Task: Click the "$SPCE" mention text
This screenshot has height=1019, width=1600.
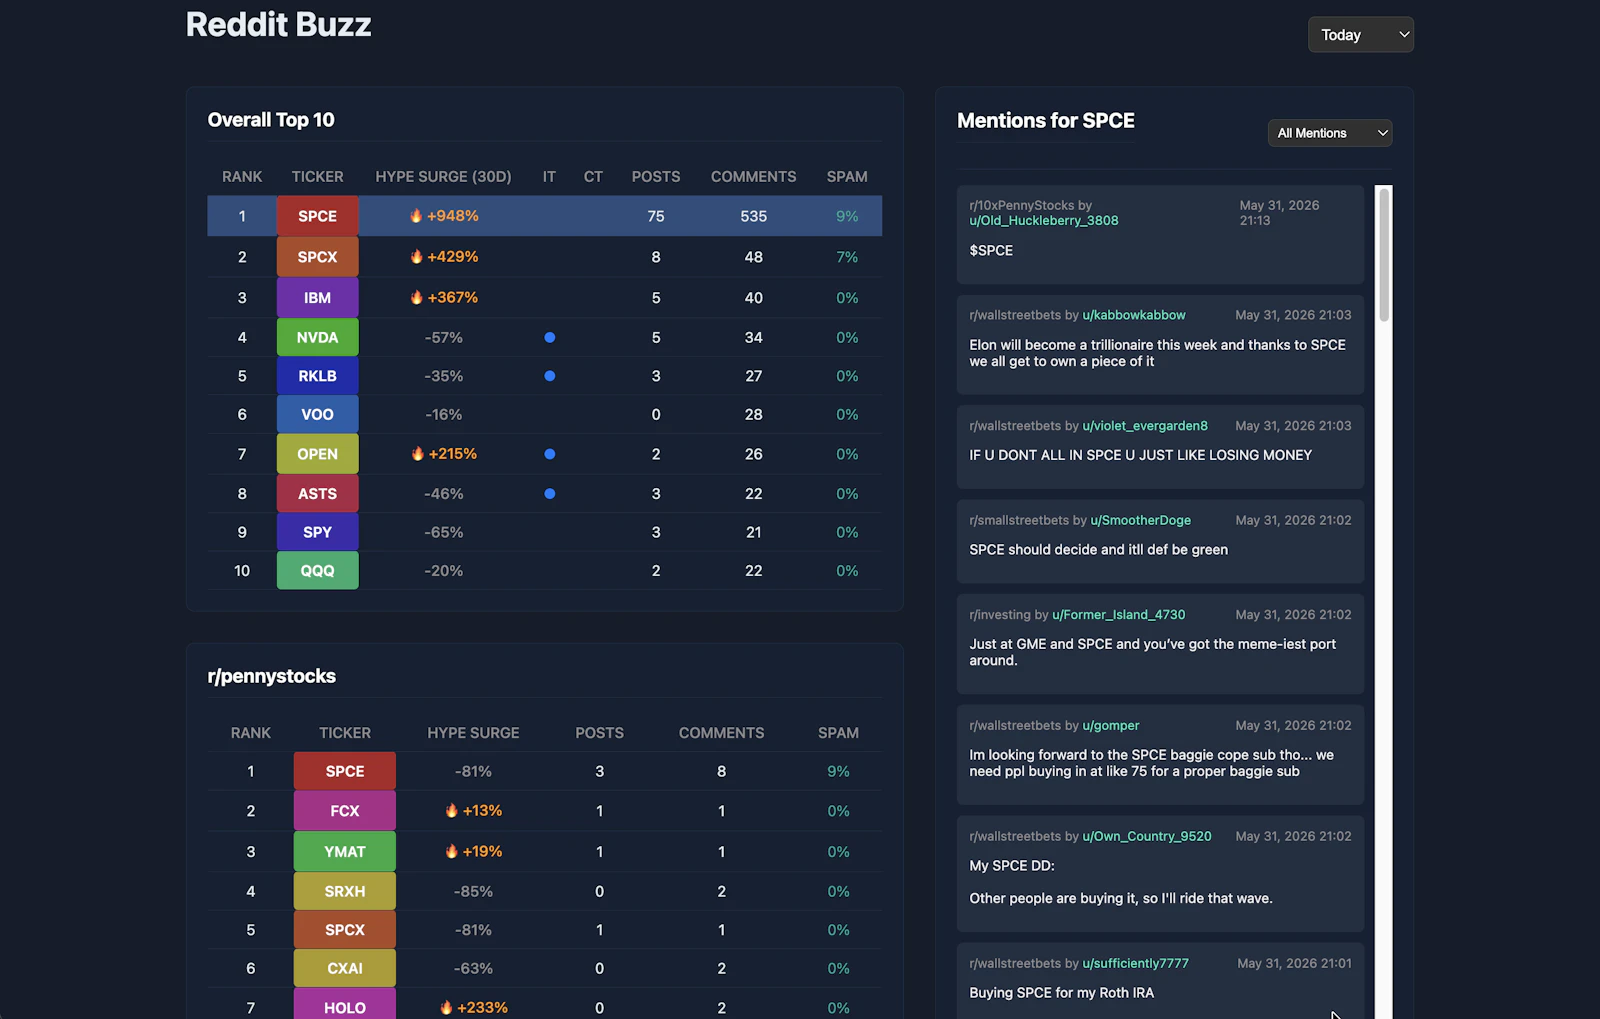Action: 991,251
